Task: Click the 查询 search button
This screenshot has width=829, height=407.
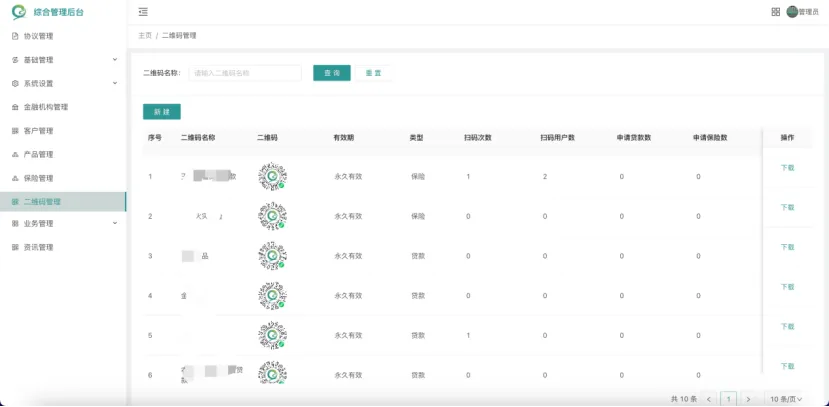Action: pyautogui.click(x=331, y=73)
